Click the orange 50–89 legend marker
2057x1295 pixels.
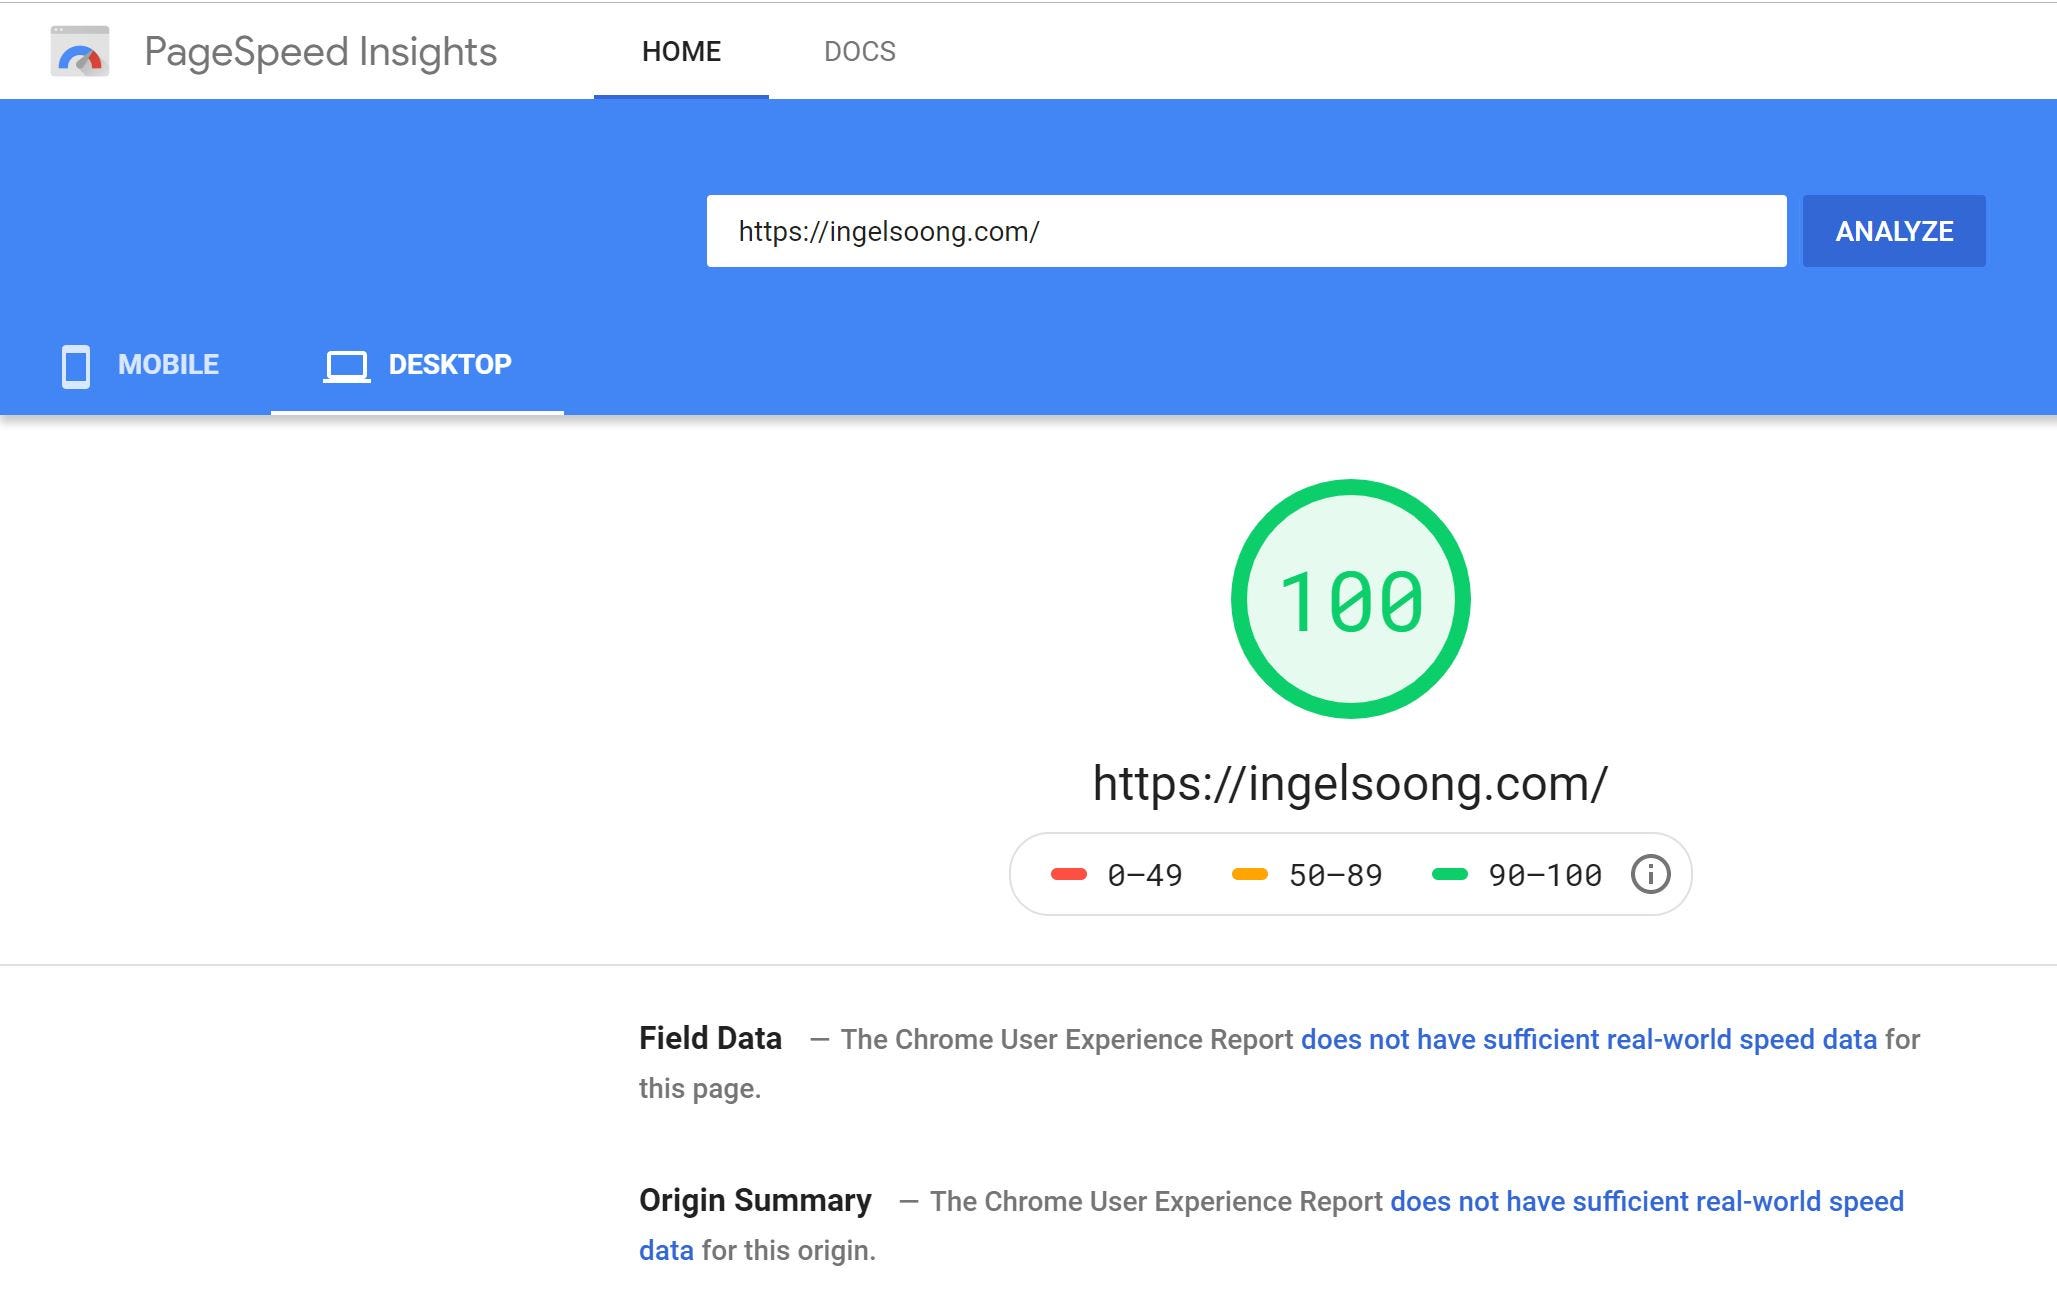(x=1250, y=875)
